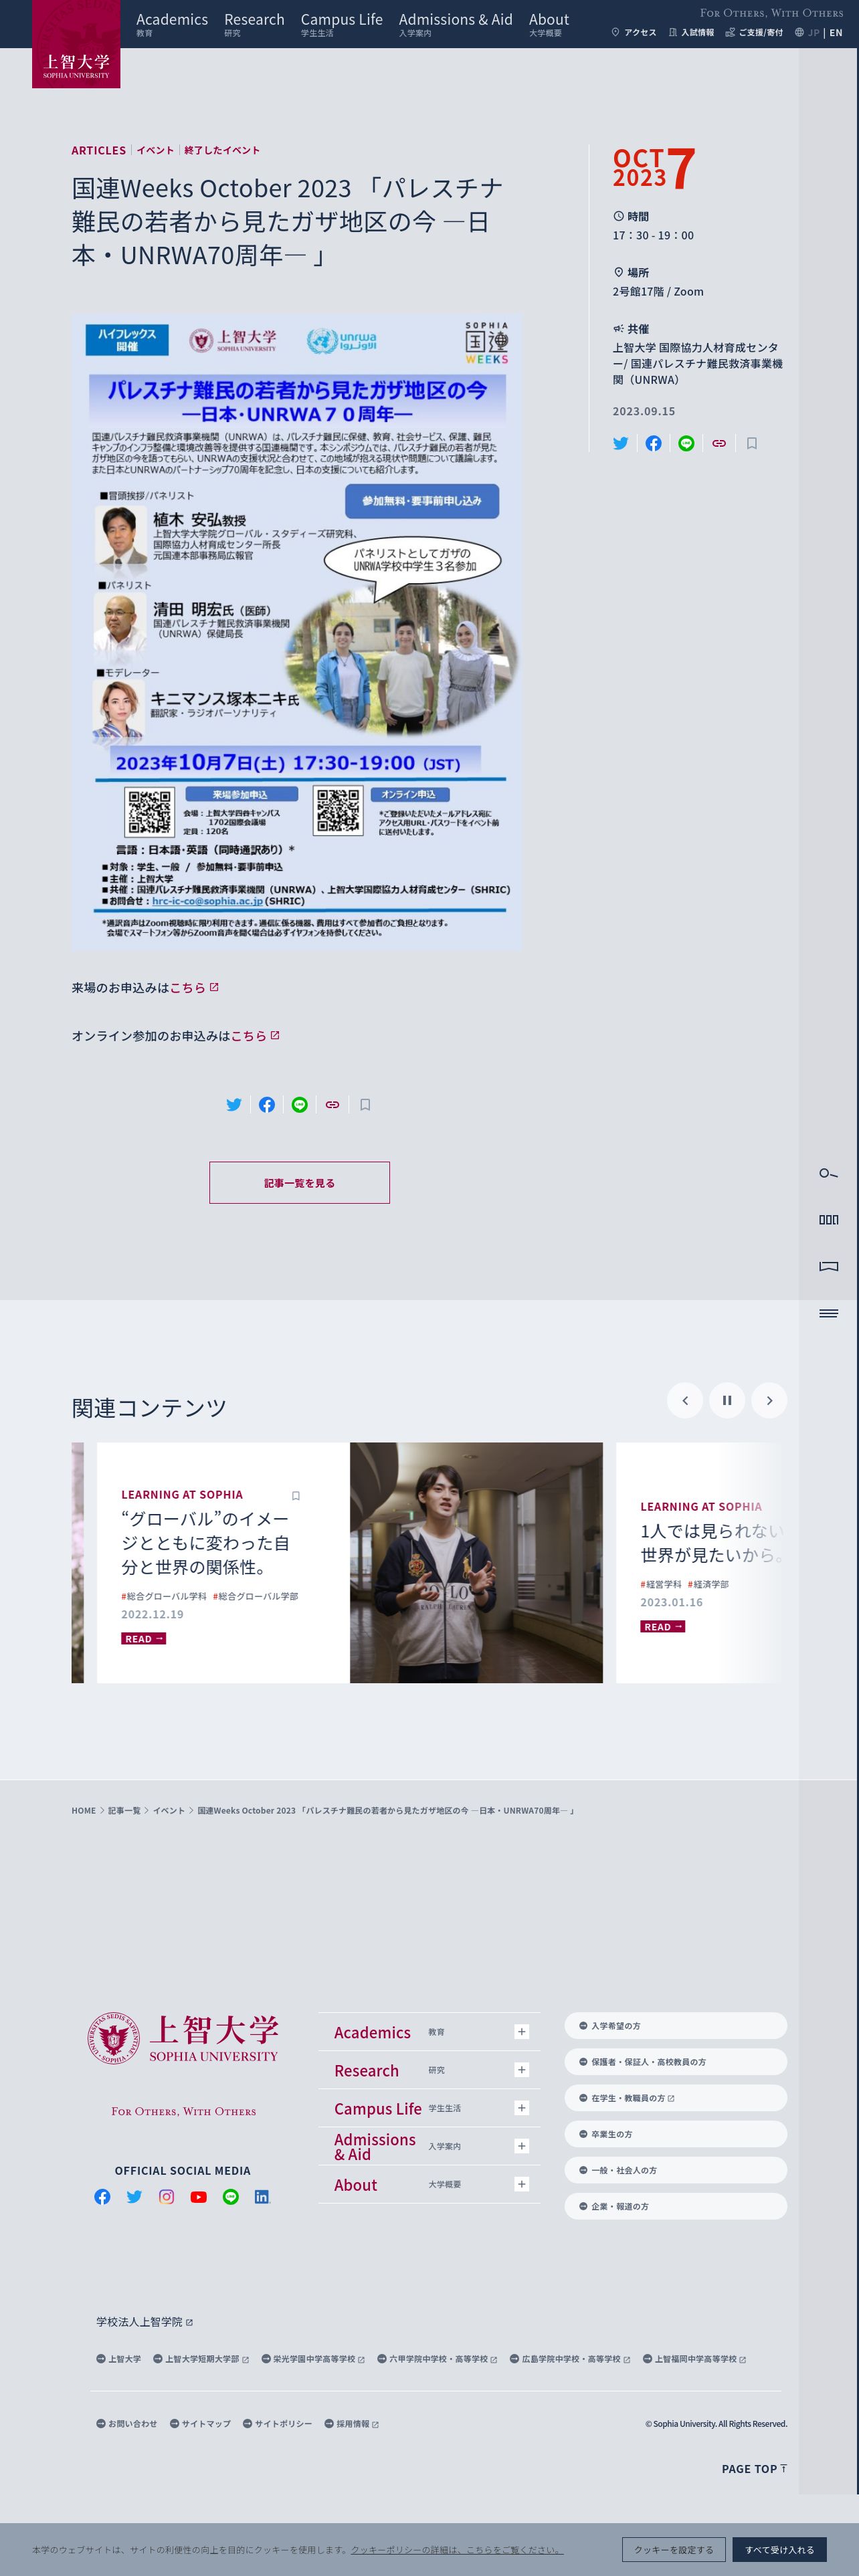Bookmark the article from the date sidebar
The width and height of the screenshot is (859, 2576).
pyautogui.click(x=752, y=443)
